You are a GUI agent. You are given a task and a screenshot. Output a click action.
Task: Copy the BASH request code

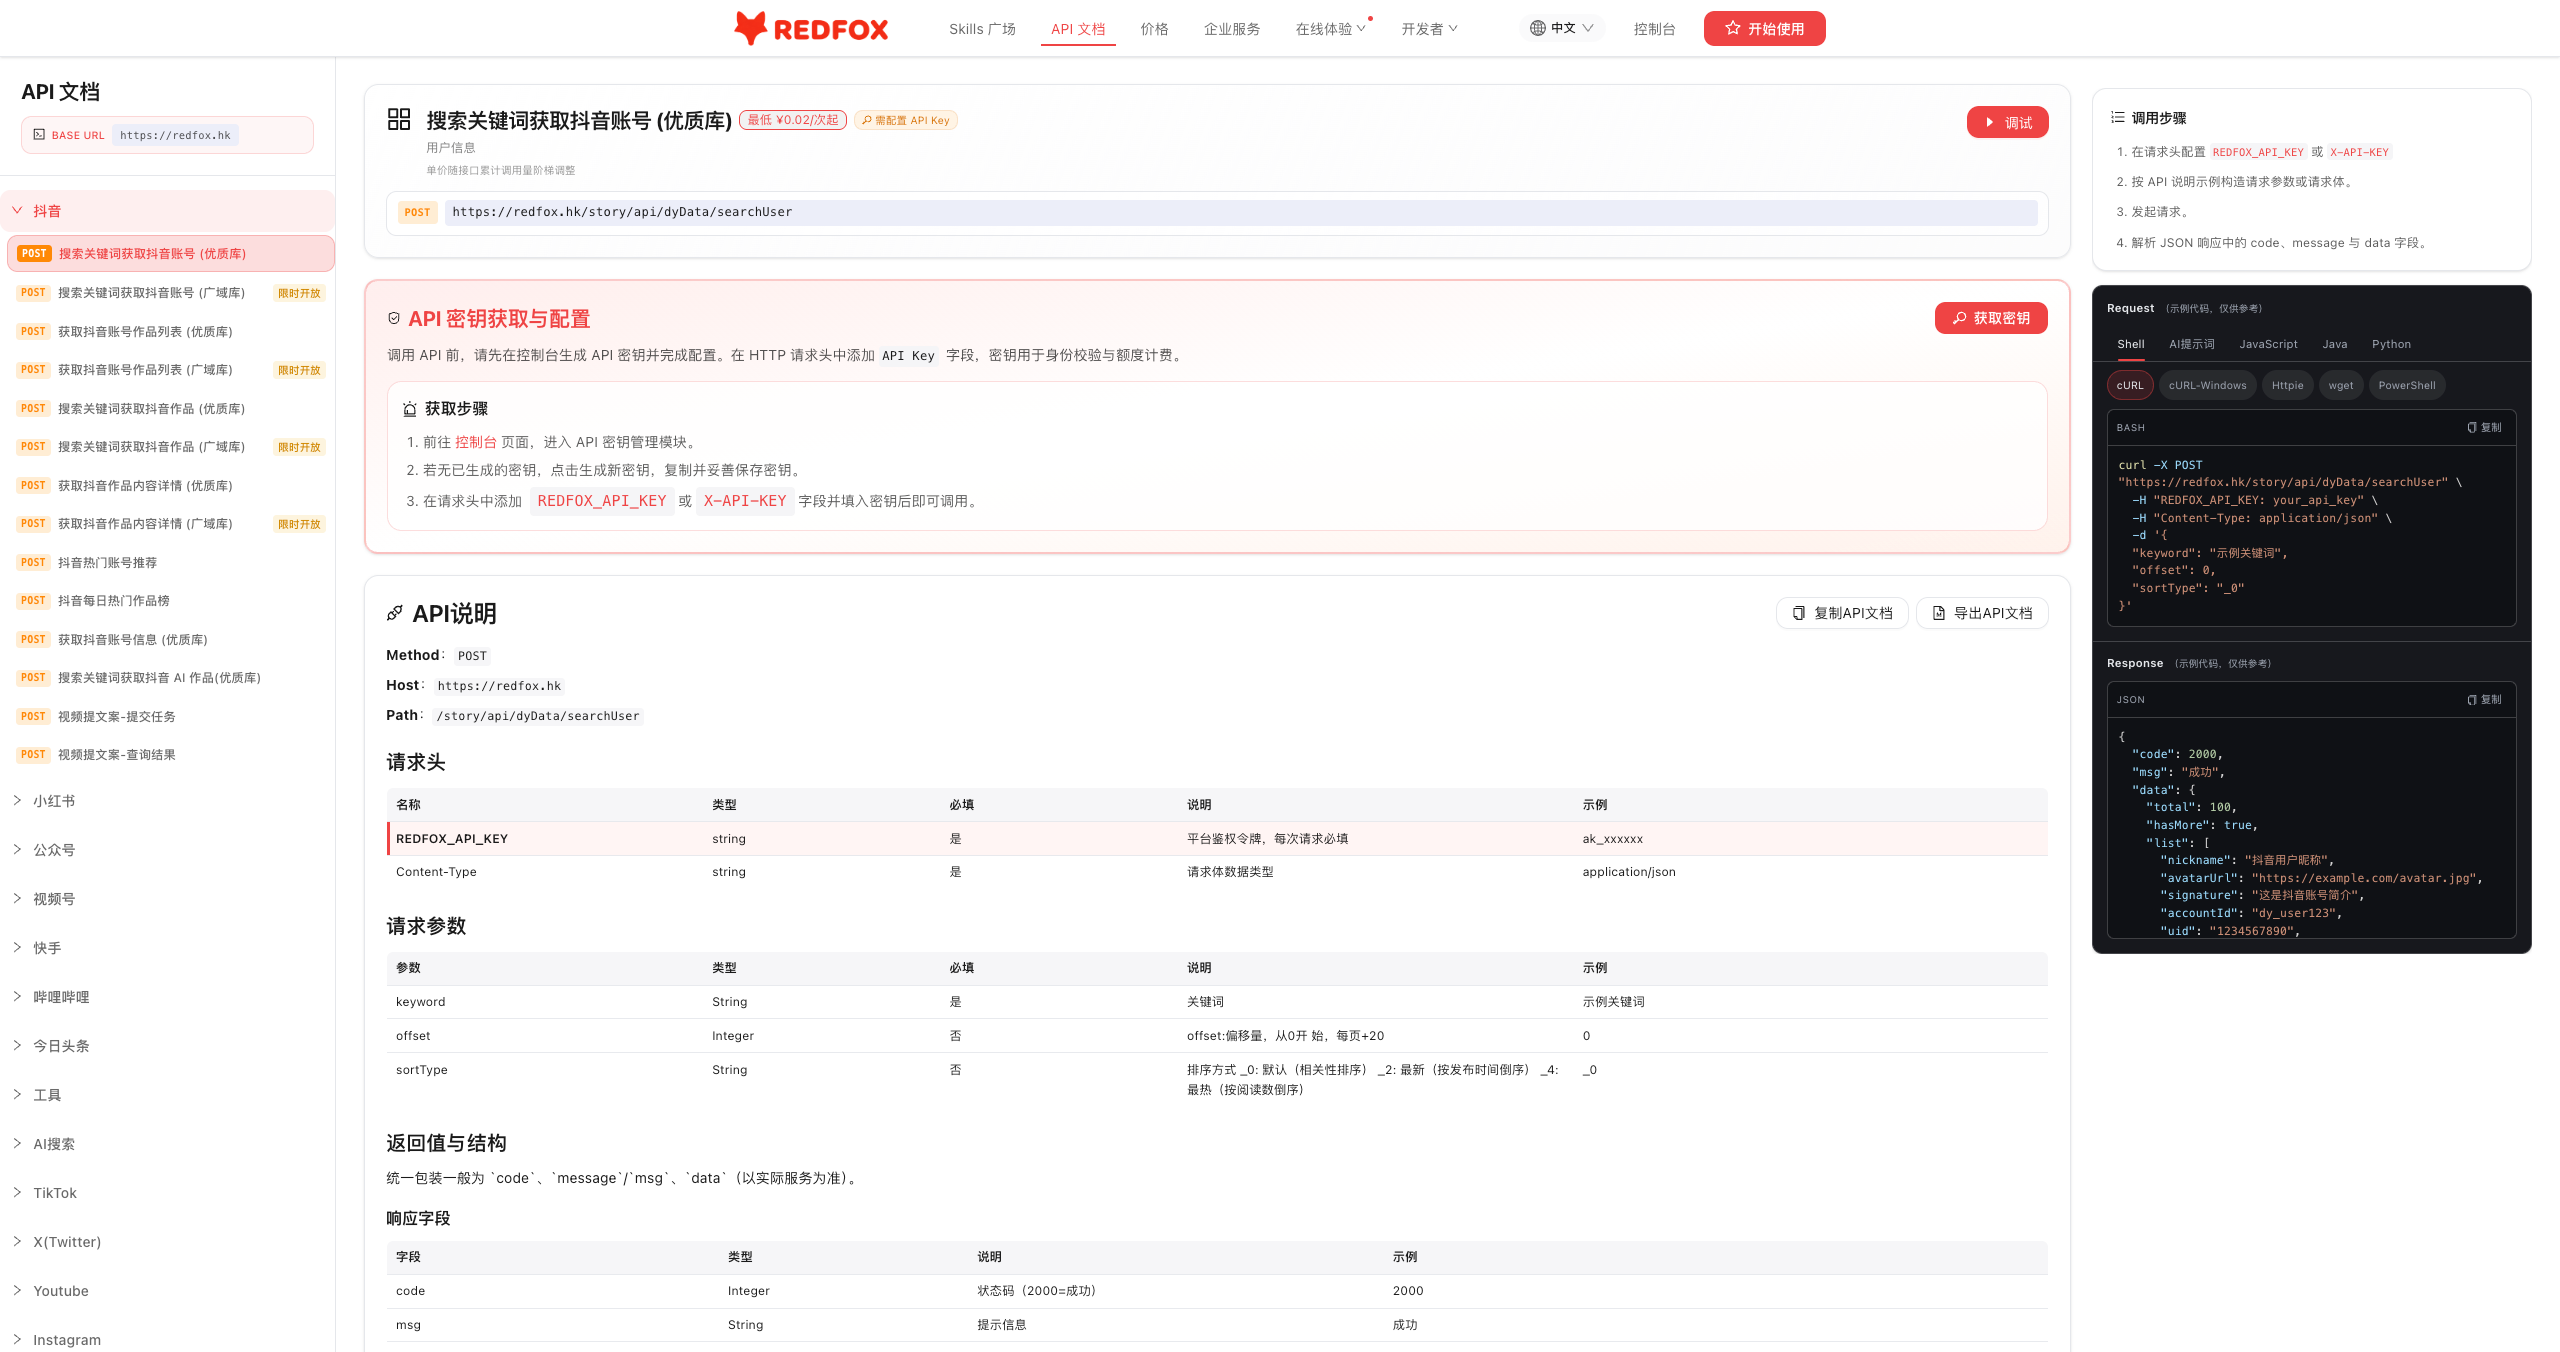pyautogui.click(x=2484, y=427)
